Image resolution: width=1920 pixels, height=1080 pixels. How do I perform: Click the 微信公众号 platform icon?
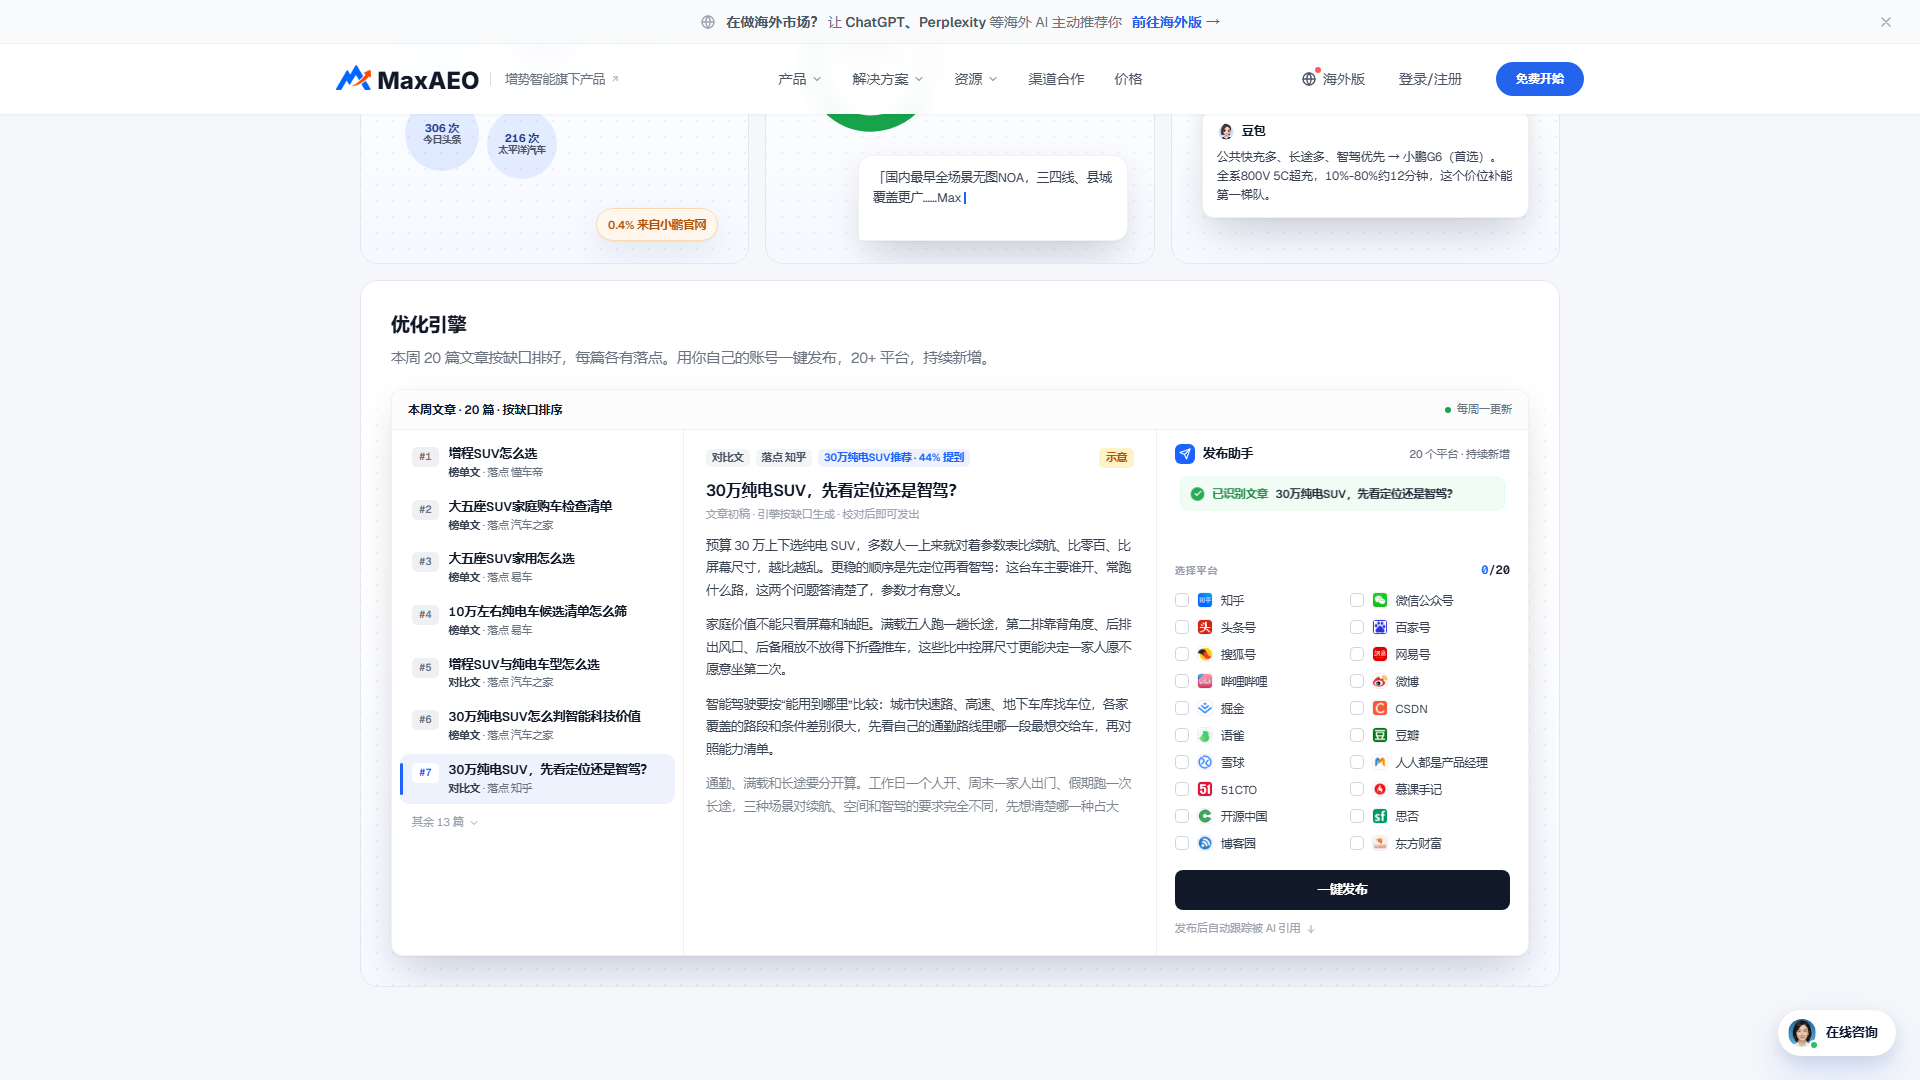[x=1380, y=600]
